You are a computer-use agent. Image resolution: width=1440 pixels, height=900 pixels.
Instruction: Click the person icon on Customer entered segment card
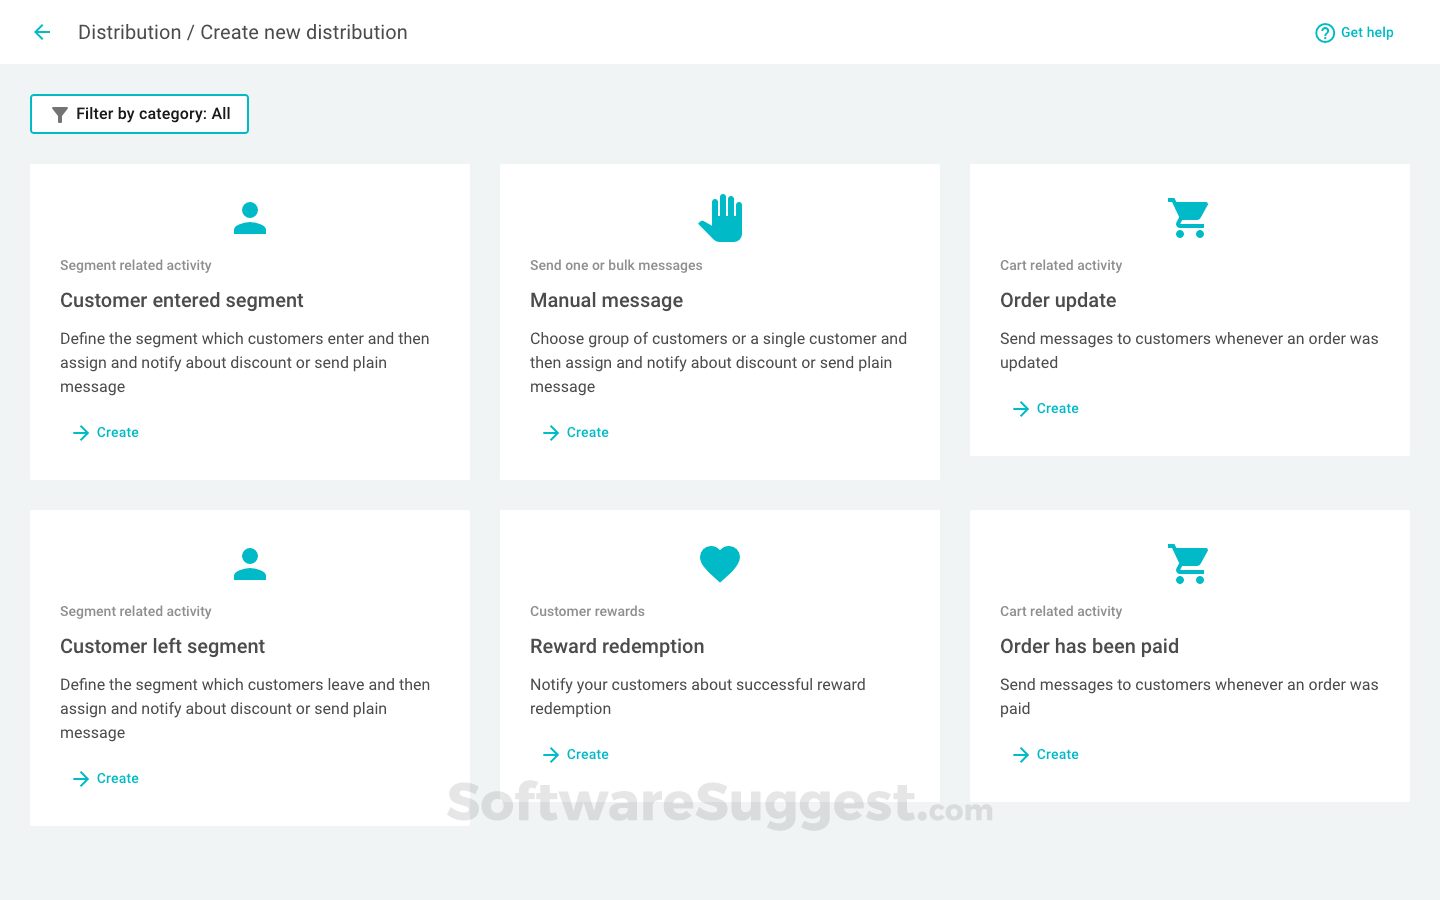(249, 217)
